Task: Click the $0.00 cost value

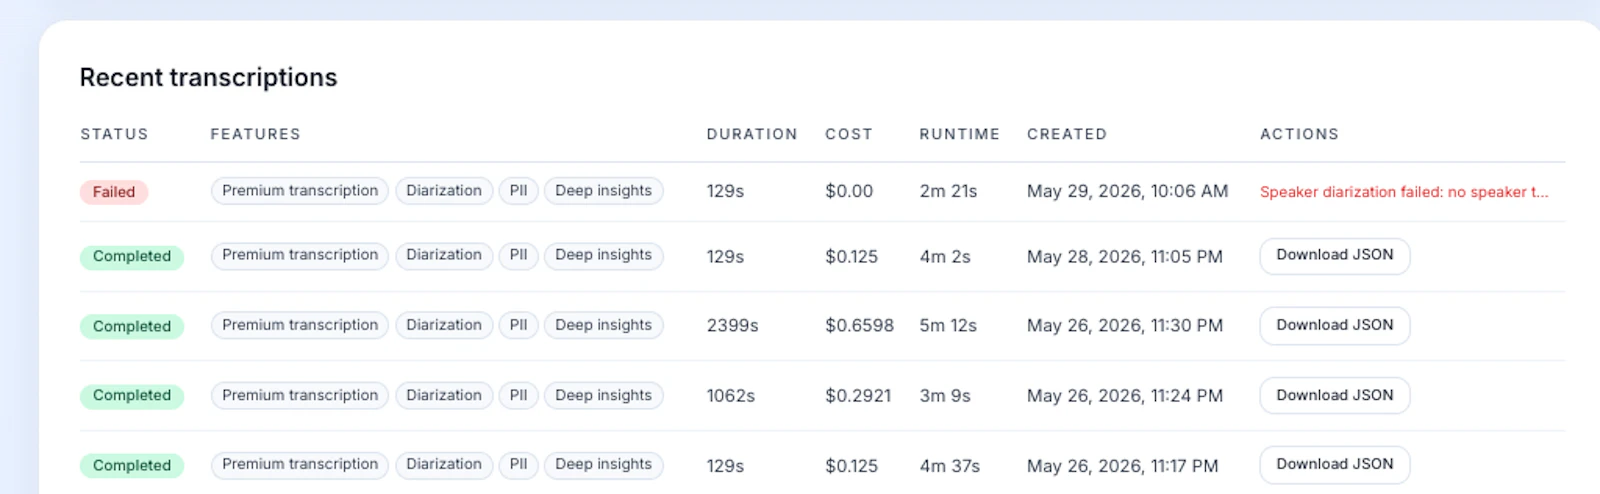Action: (x=849, y=191)
